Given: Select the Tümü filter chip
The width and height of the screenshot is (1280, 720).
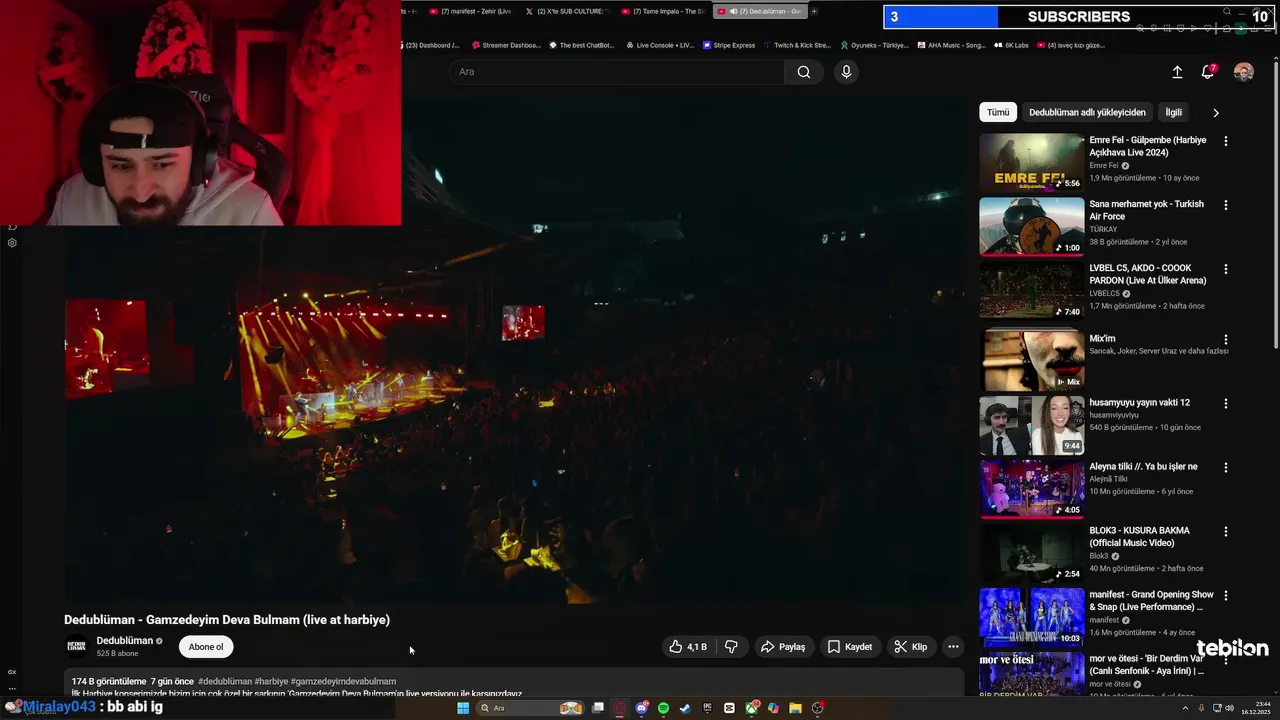Looking at the screenshot, I should [x=998, y=112].
